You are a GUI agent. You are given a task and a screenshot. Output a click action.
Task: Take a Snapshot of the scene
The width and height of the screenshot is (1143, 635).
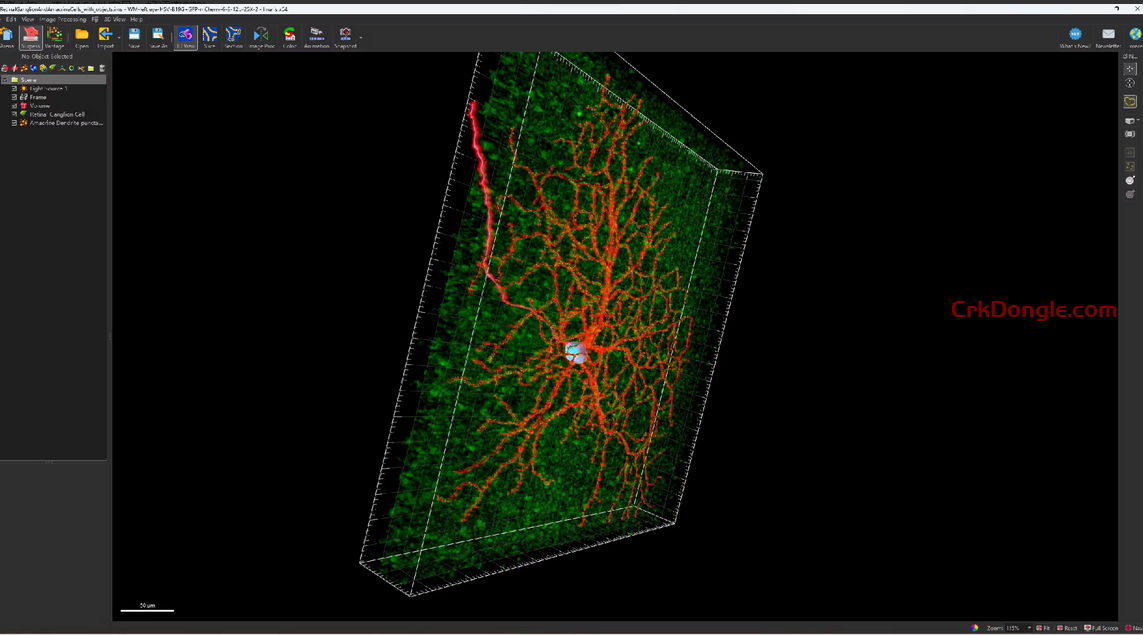coord(345,37)
